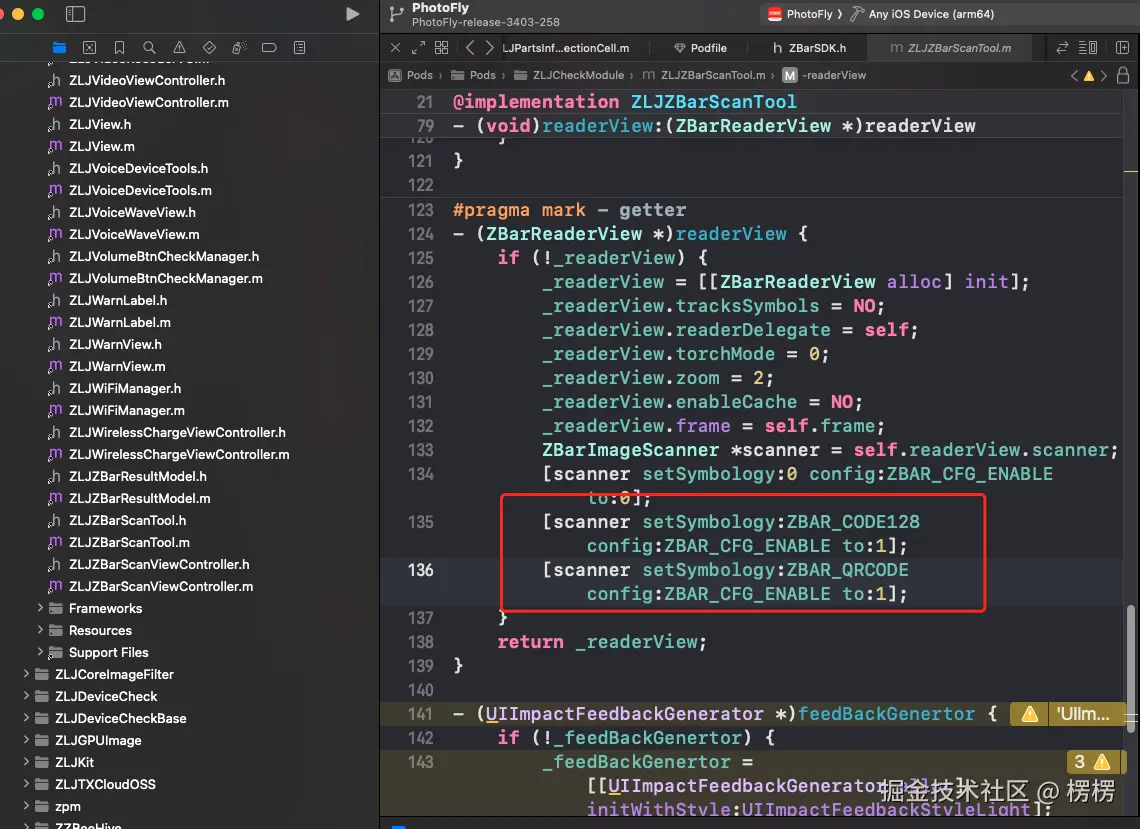1140x829 pixels.
Task: Expand the ZLJCoreImageFilter group
Action: [x=26, y=674]
